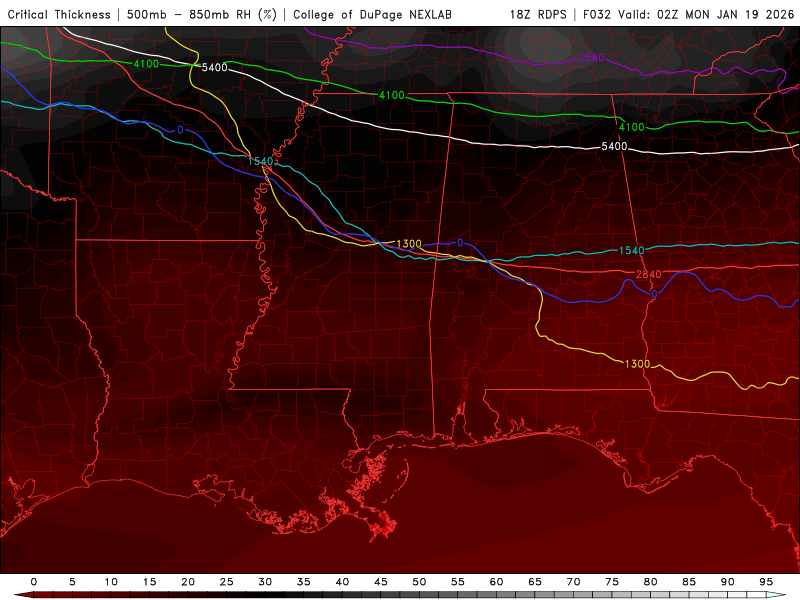Click the '10' colorbar tick label
Viewport: 800px width, 600px height.
click(111, 582)
